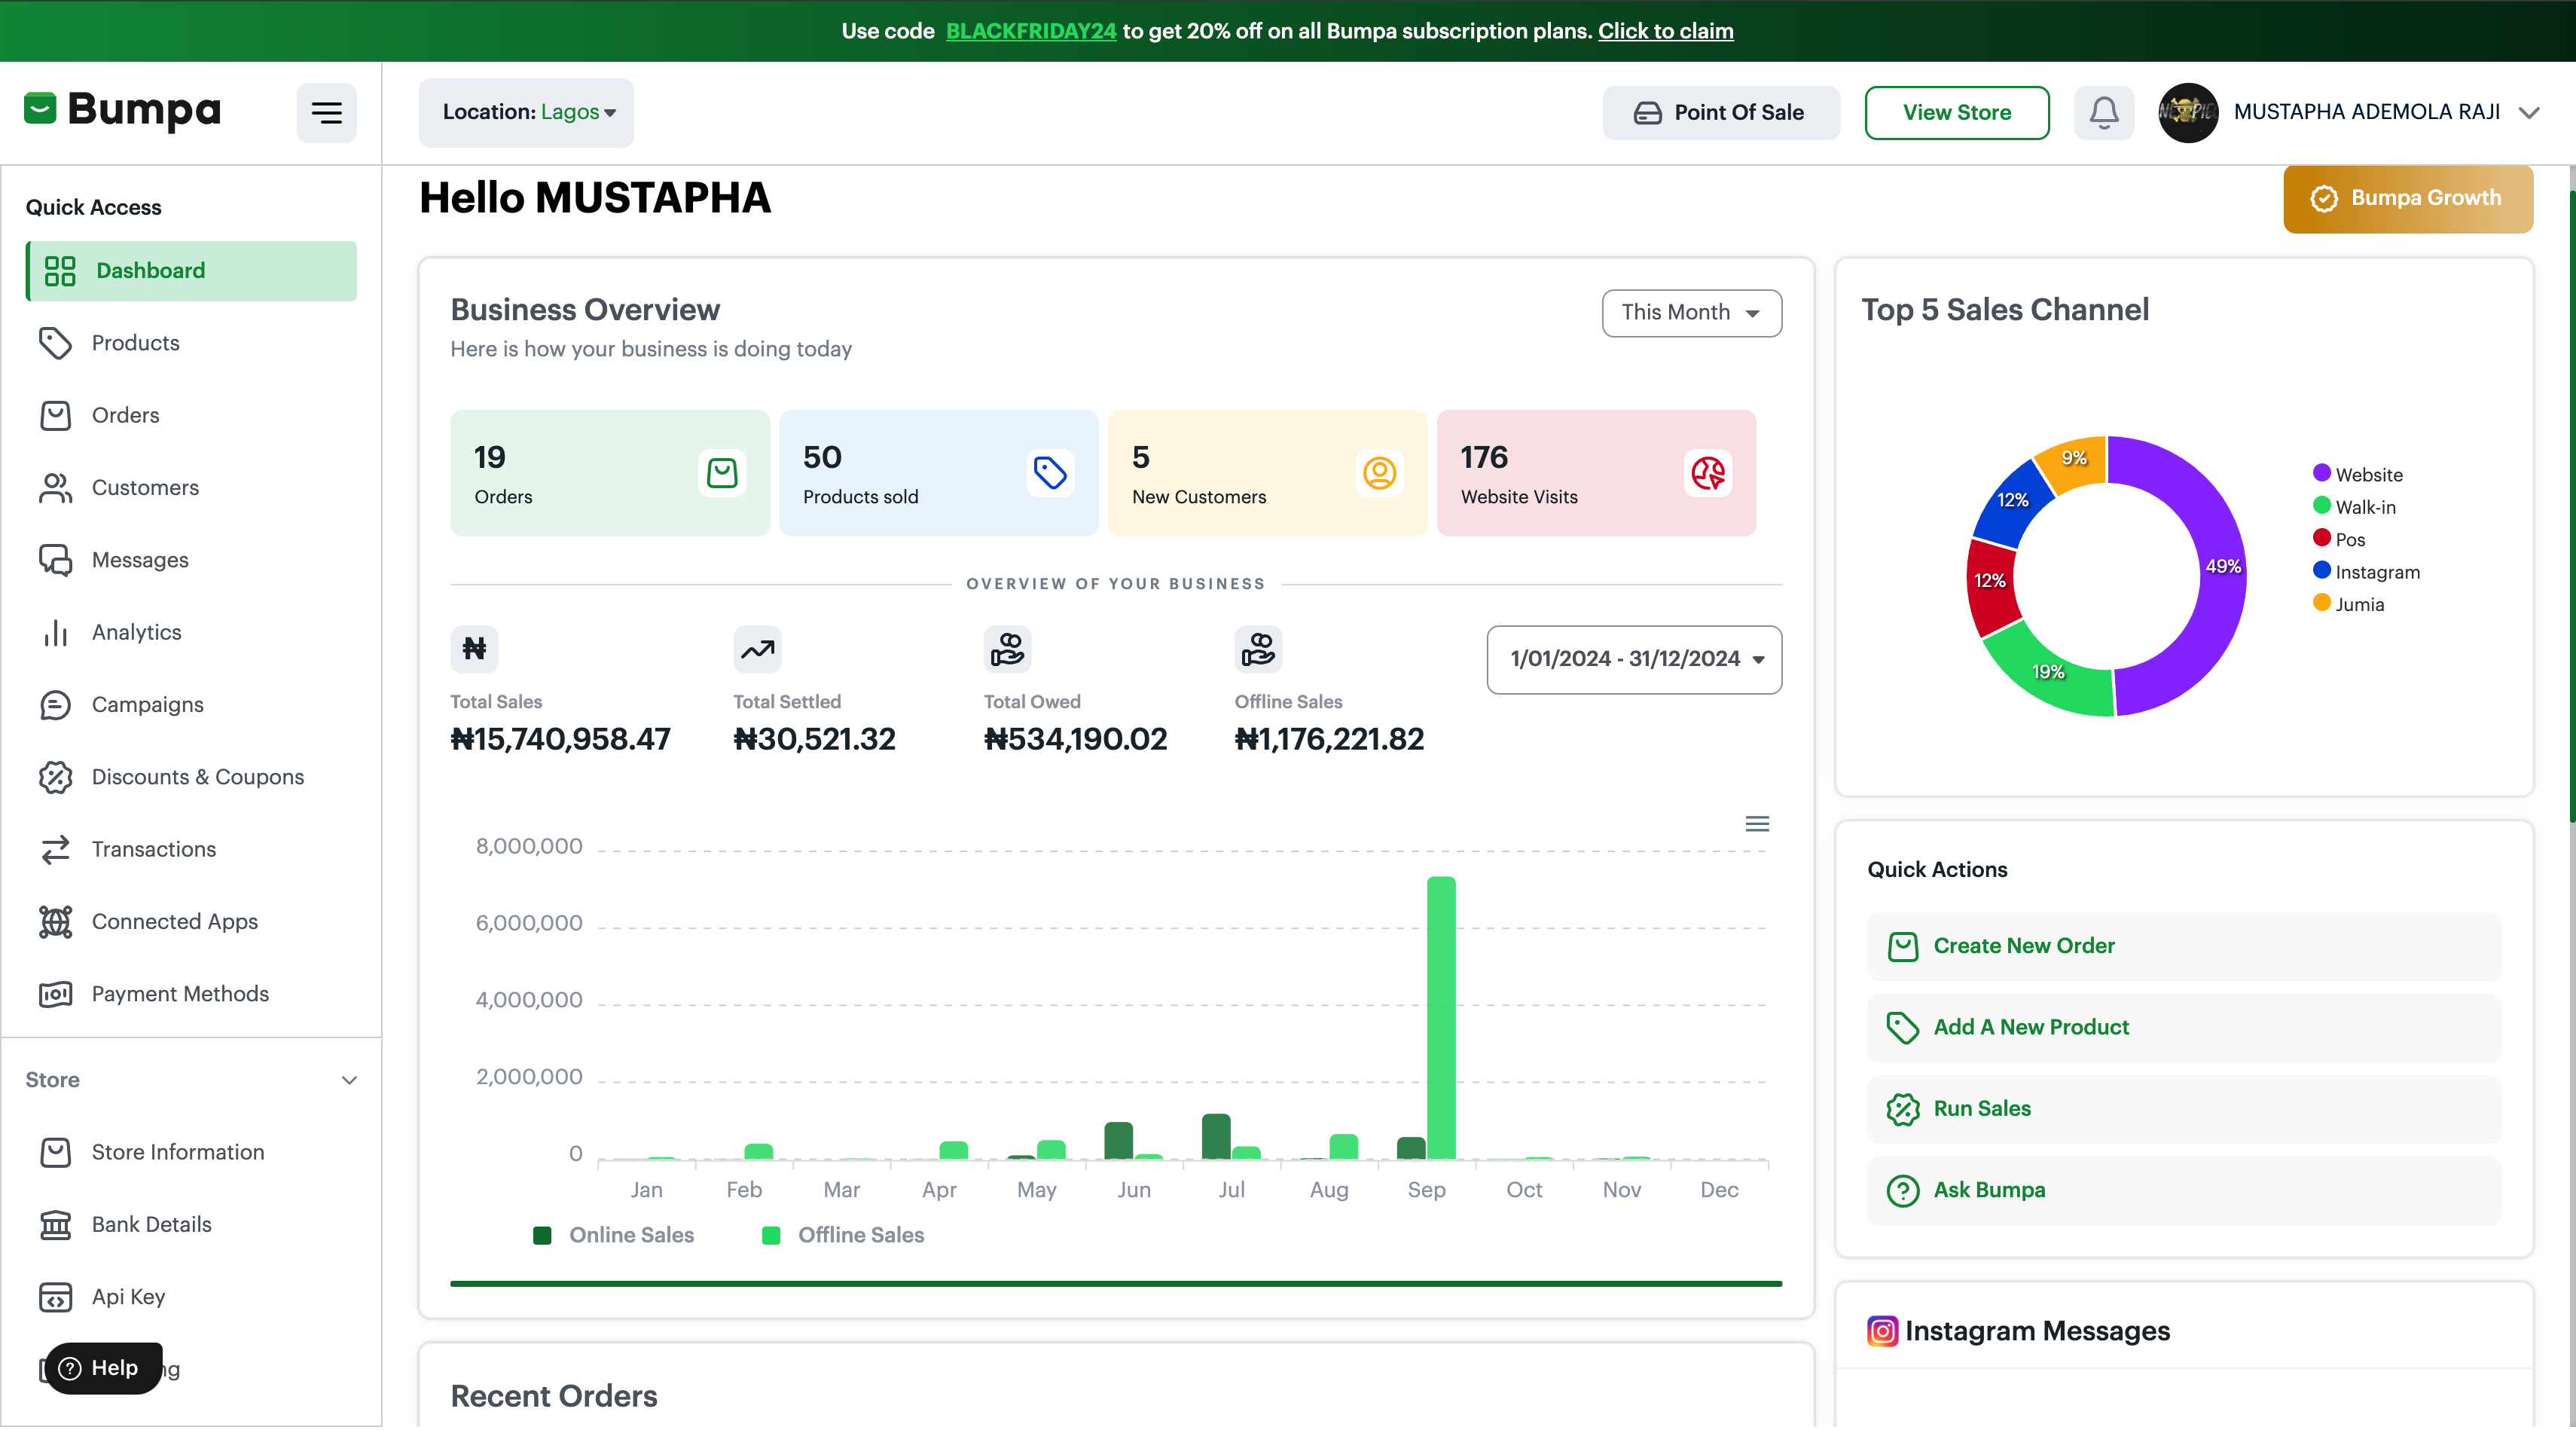Image resolution: width=2576 pixels, height=1430 pixels.
Task: Click the Offline Sales hand-coins icon
Action: (x=1258, y=649)
